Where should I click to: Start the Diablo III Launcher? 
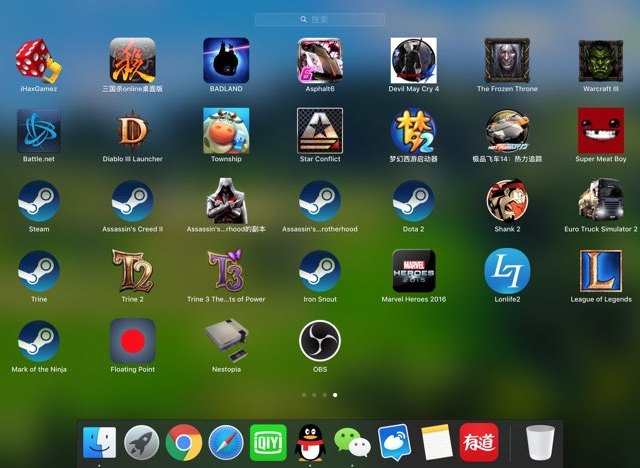click(132, 130)
